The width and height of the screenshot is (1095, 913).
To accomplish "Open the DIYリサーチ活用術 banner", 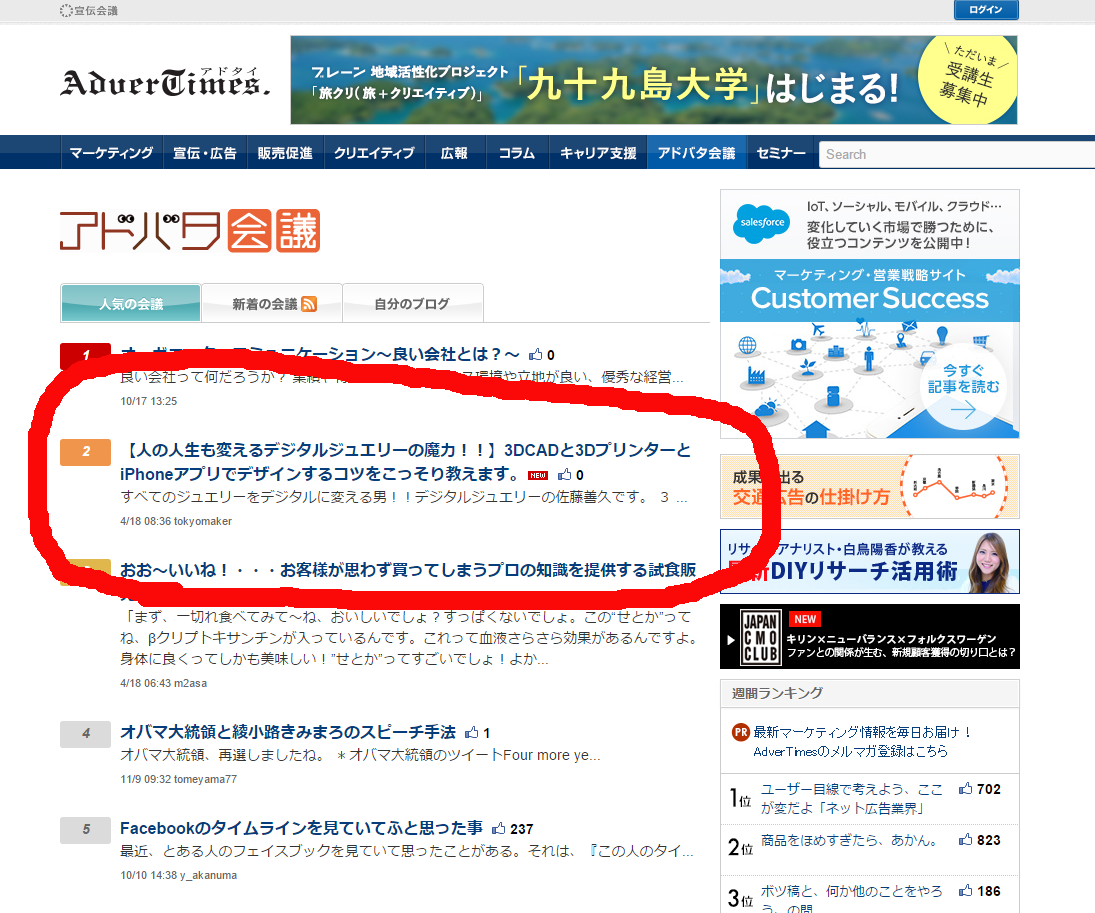I will click(x=869, y=562).
